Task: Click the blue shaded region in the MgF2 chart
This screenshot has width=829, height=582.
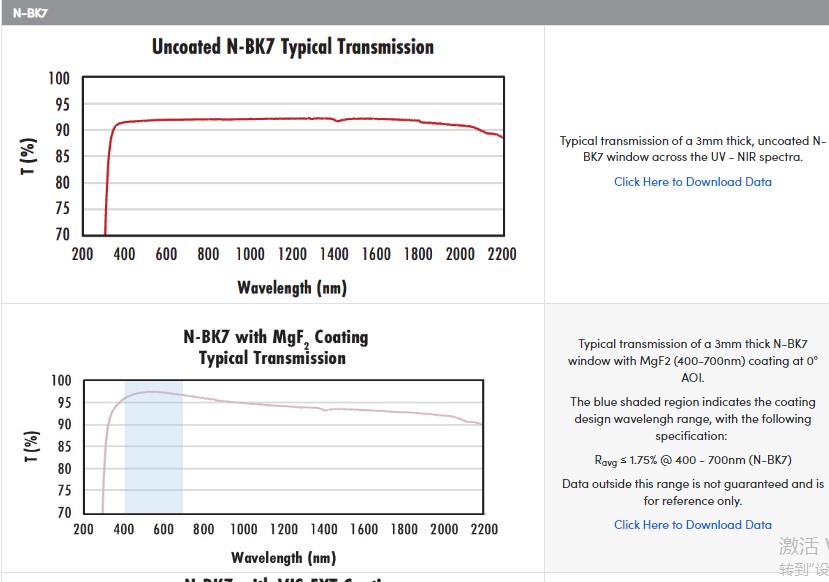Action: point(153,460)
